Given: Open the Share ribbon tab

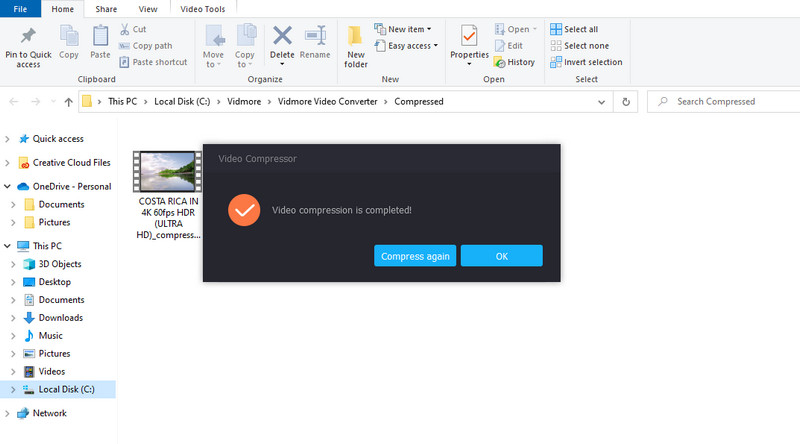Looking at the screenshot, I should [105, 9].
